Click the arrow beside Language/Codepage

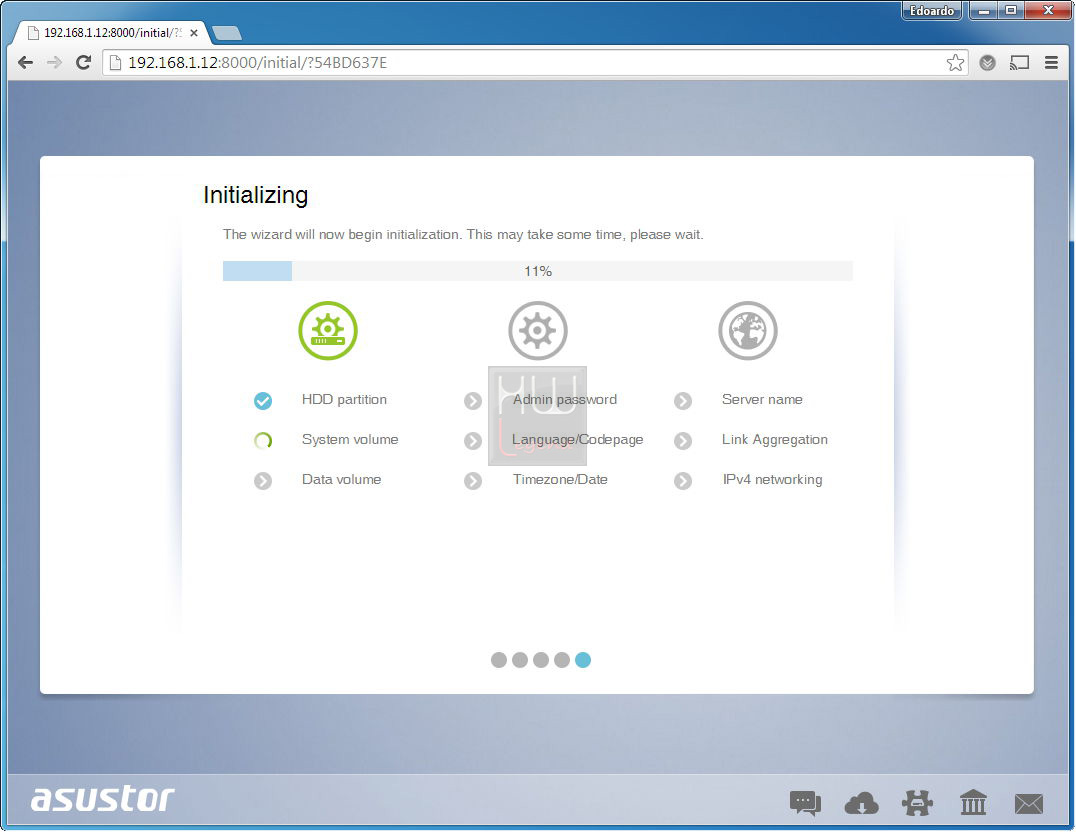point(473,440)
